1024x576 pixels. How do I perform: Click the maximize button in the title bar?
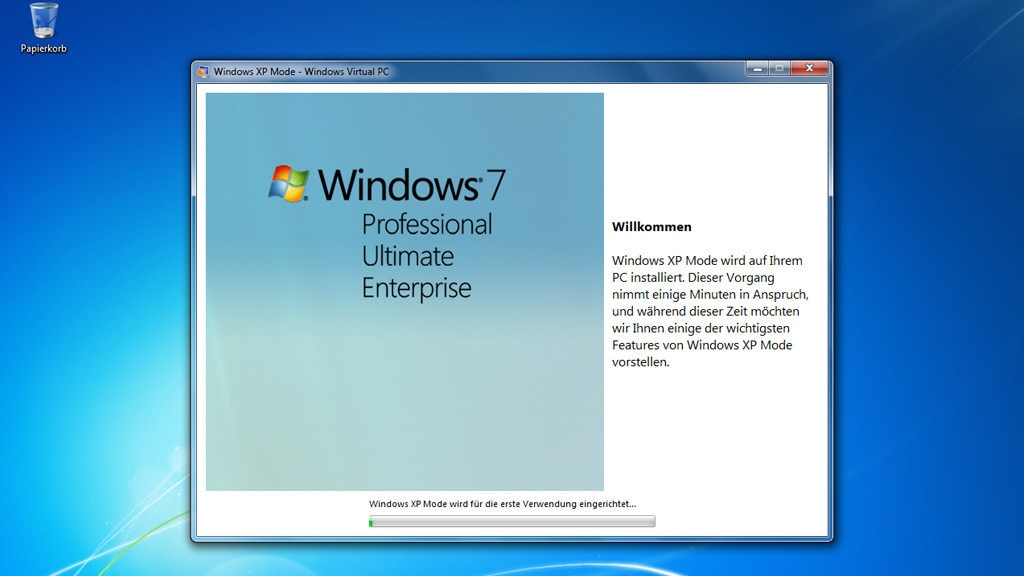tap(779, 69)
